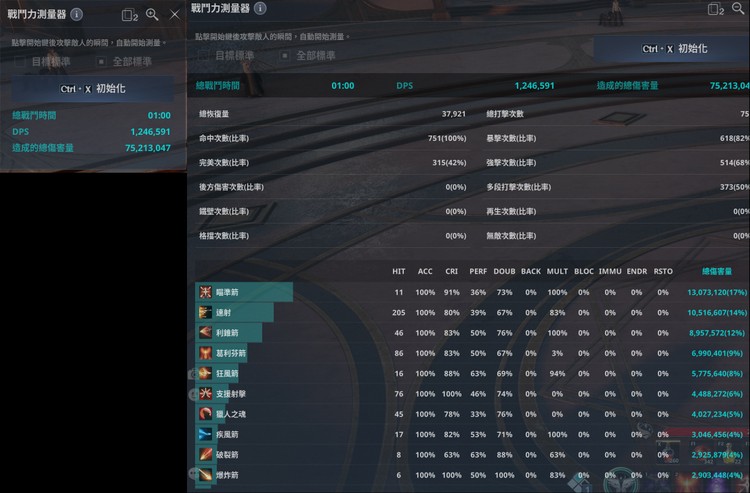Click the 疾風箭 skill icon
This screenshot has width=750, height=493.
(x=206, y=434)
